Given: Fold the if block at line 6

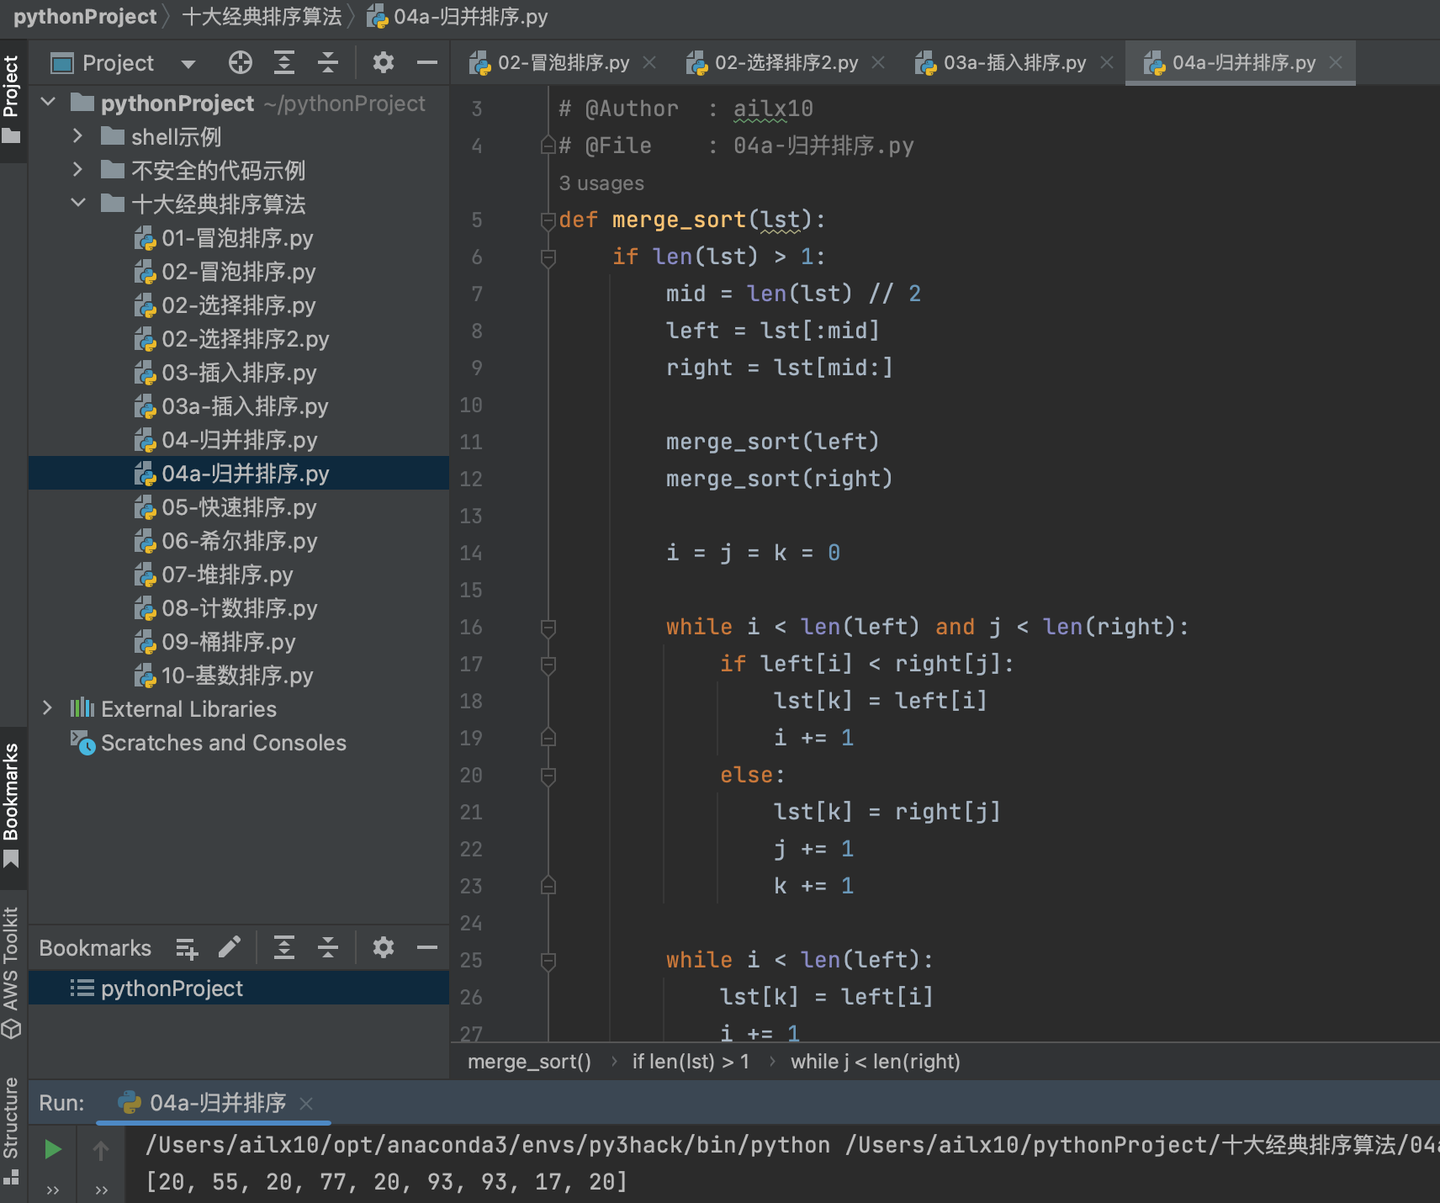Looking at the screenshot, I should pyautogui.click(x=548, y=257).
